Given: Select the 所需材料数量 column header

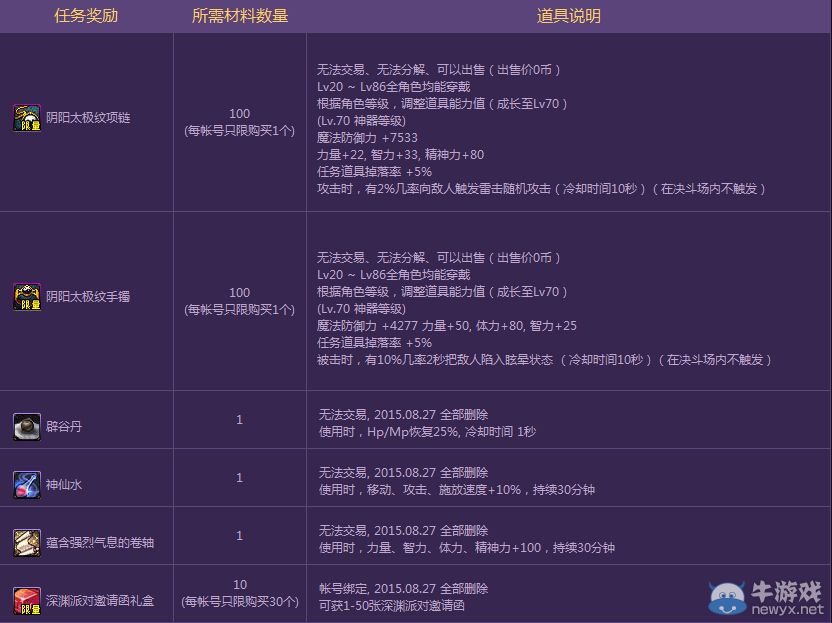Looking at the screenshot, I should [239, 17].
